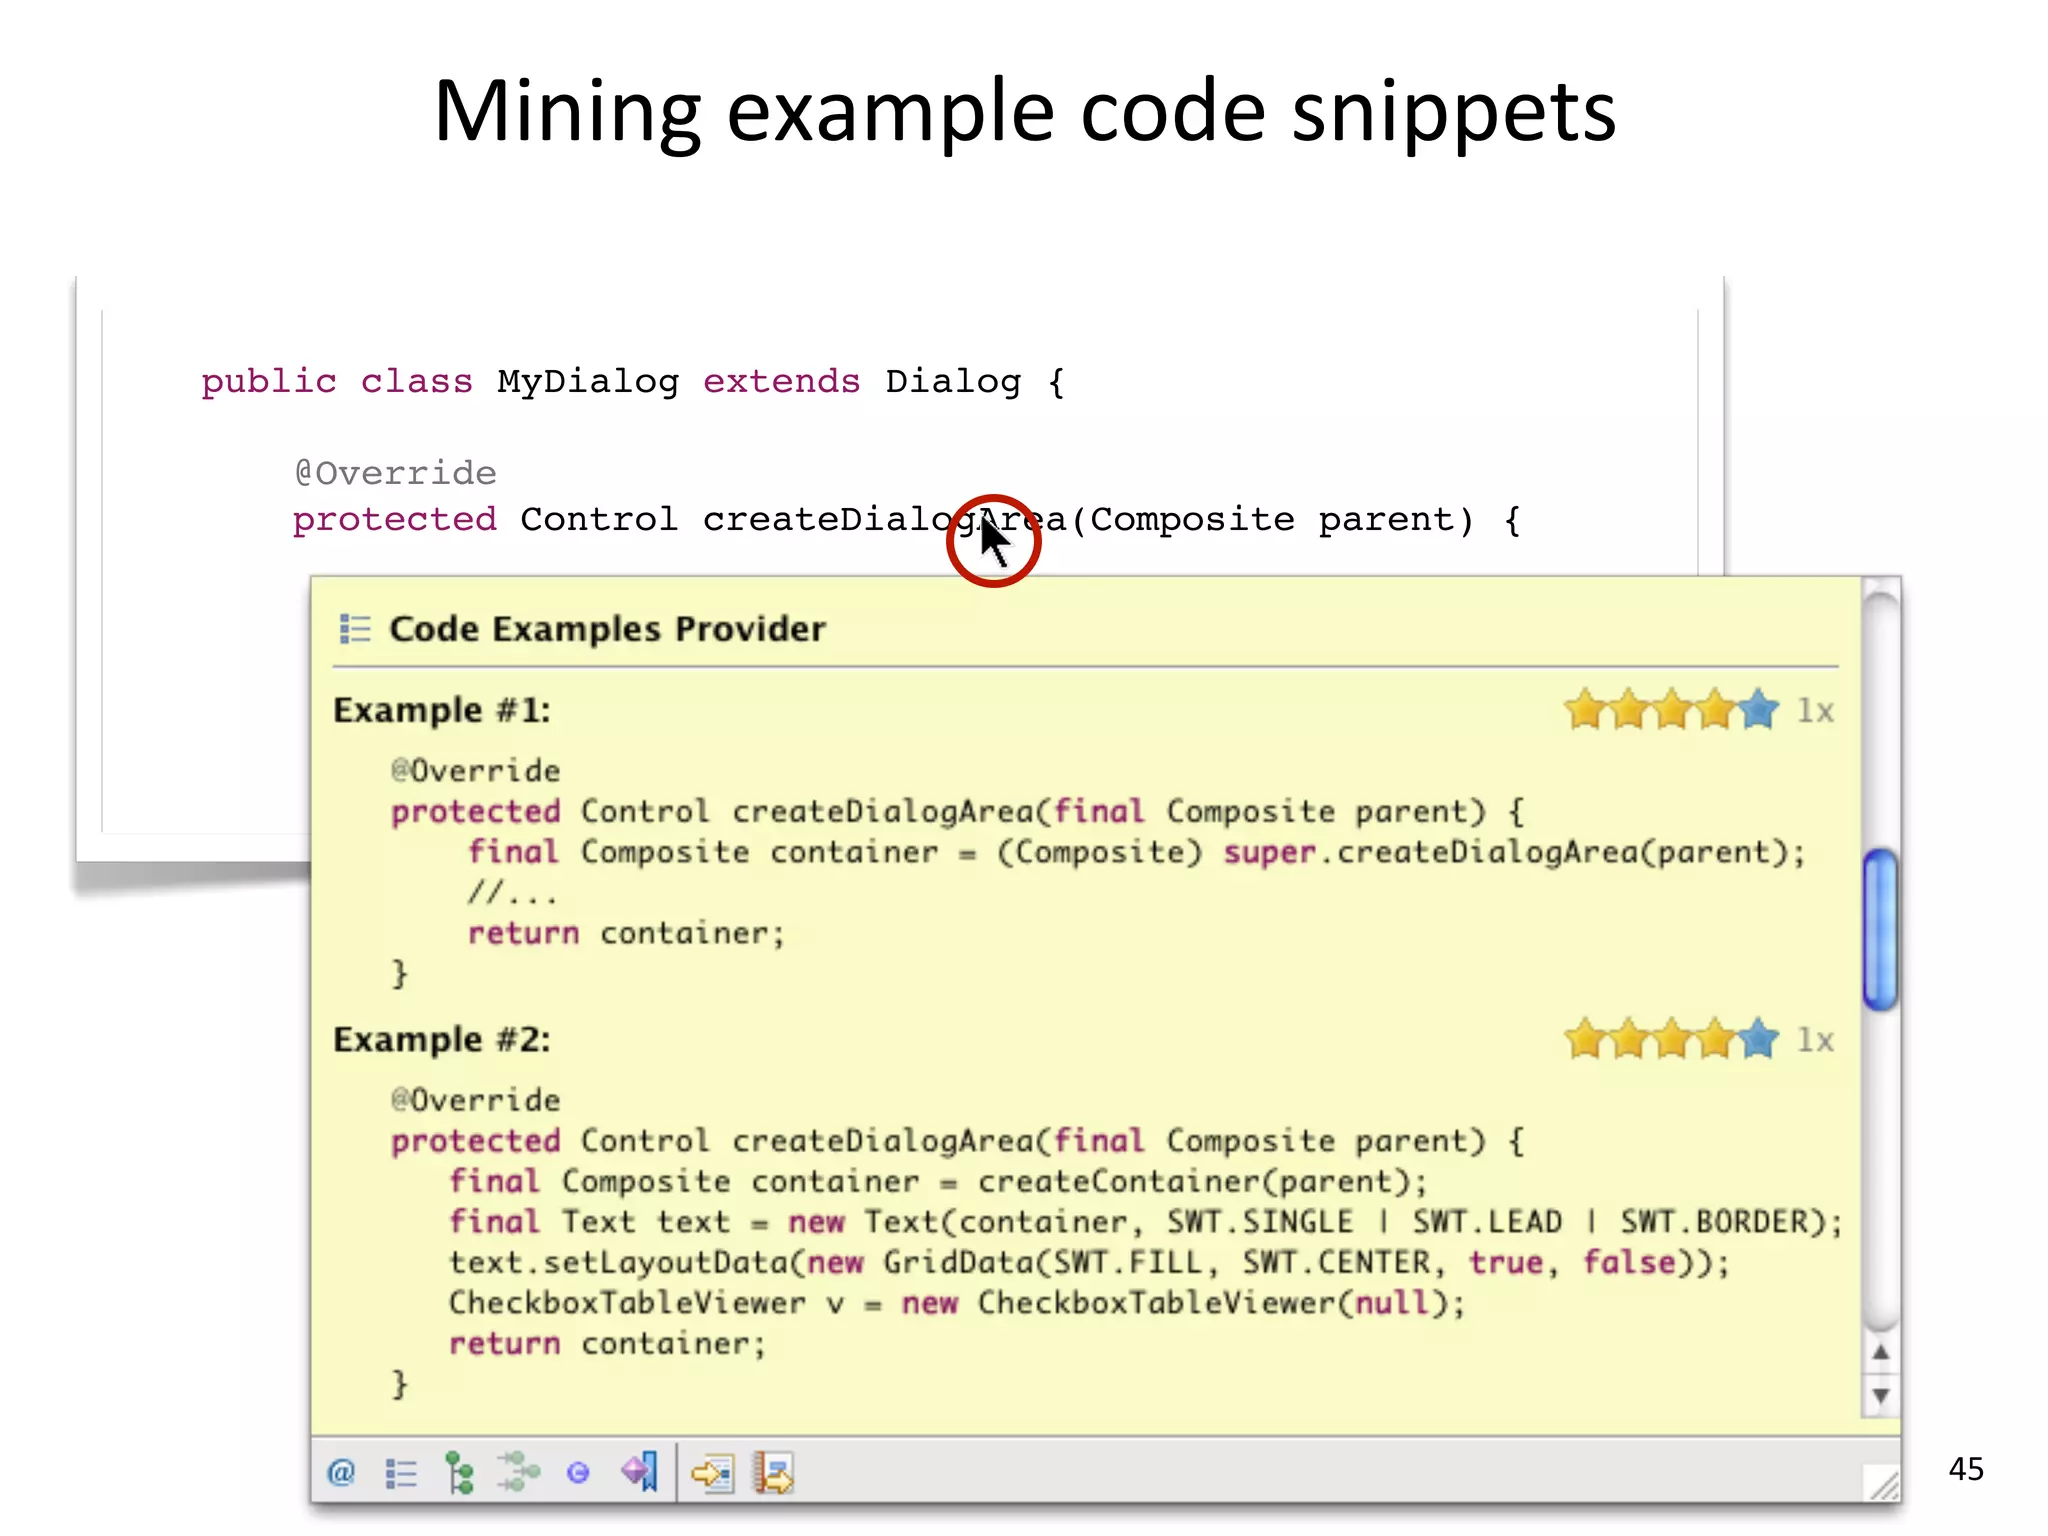The image size is (2048, 1536).
Task: Click 'MyDialog' class name in editor
Action: [x=588, y=382]
